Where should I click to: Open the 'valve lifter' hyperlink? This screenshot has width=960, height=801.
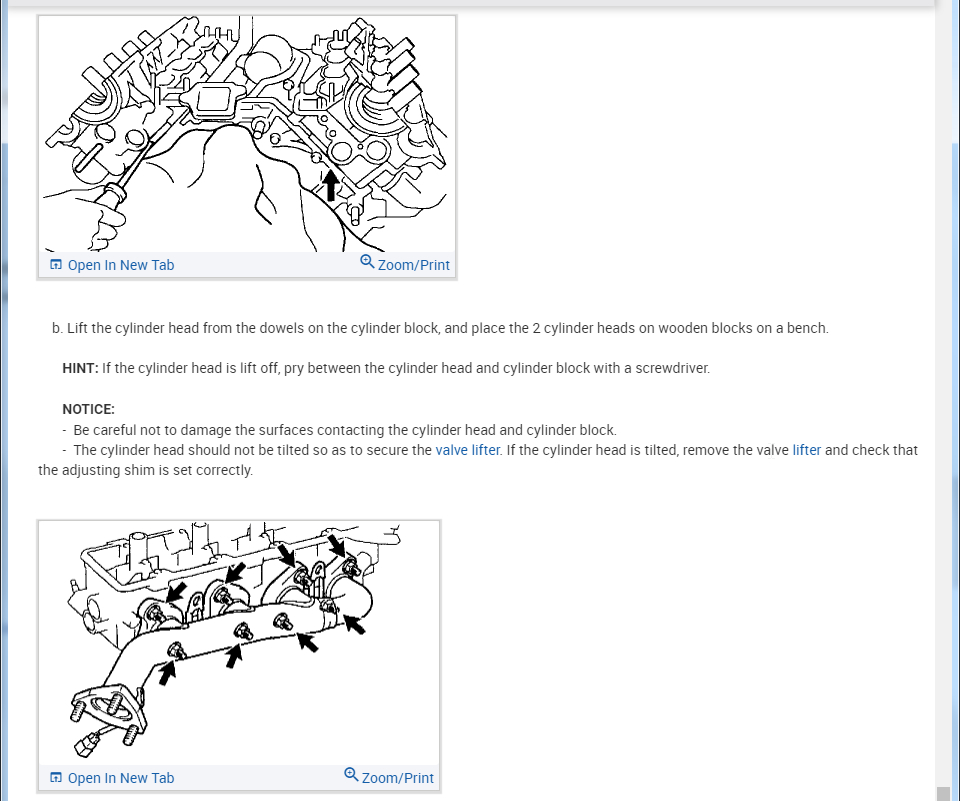[x=468, y=450]
